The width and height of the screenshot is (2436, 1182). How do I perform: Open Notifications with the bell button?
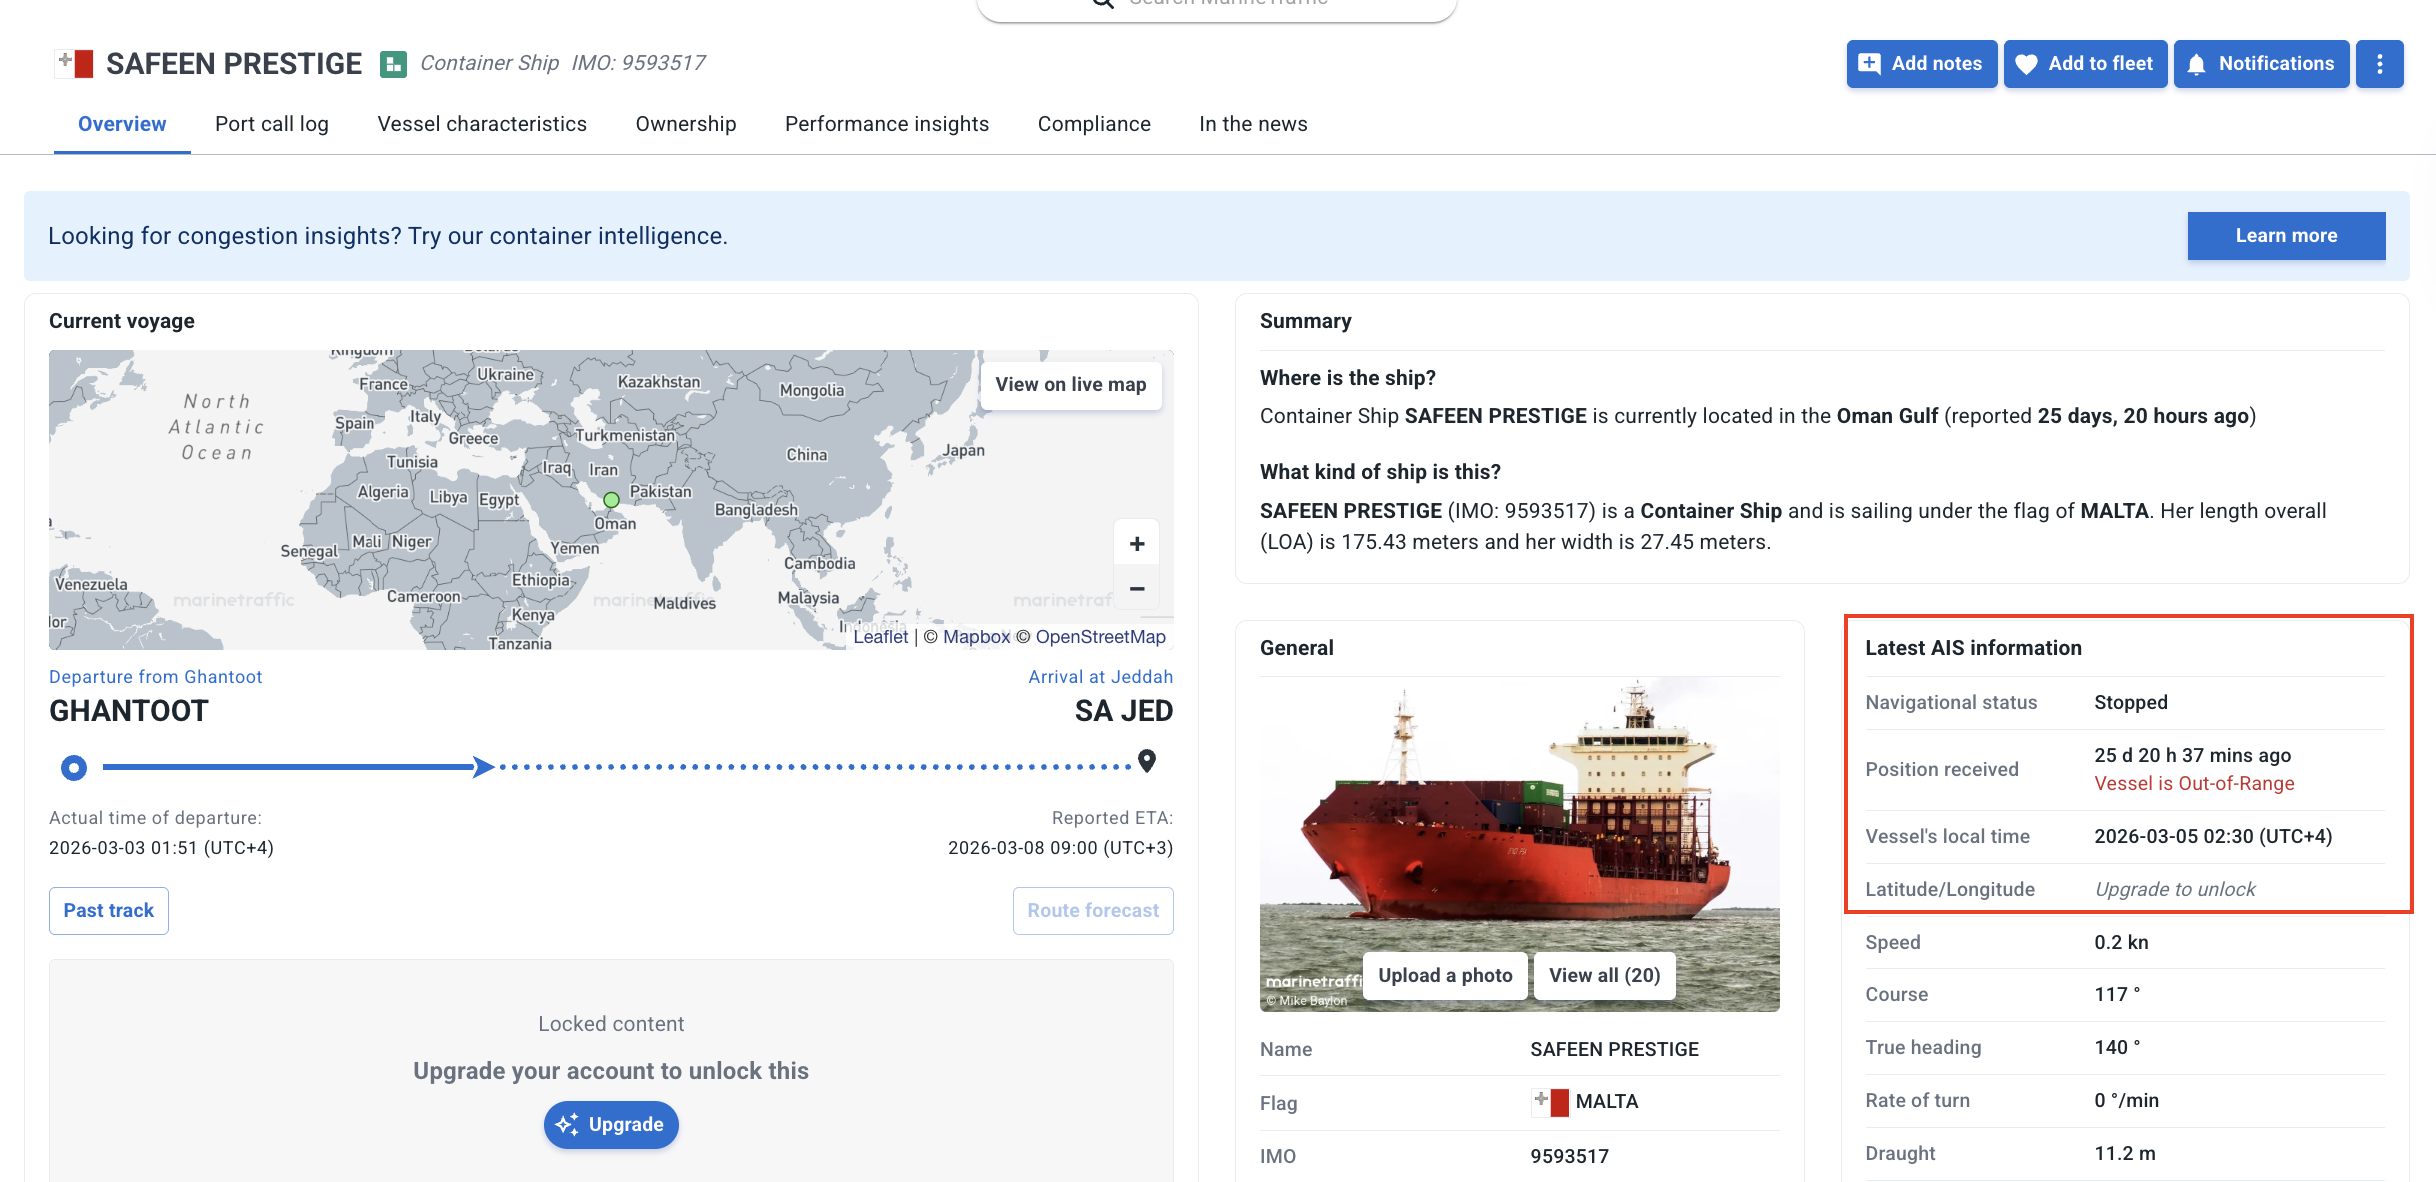[x=2261, y=64]
